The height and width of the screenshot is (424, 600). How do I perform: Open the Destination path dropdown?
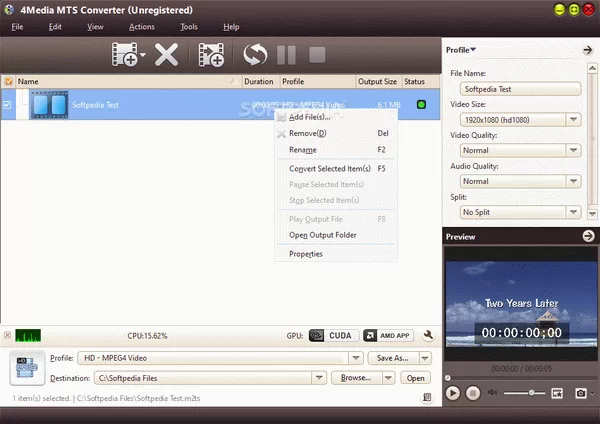(319, 378)
